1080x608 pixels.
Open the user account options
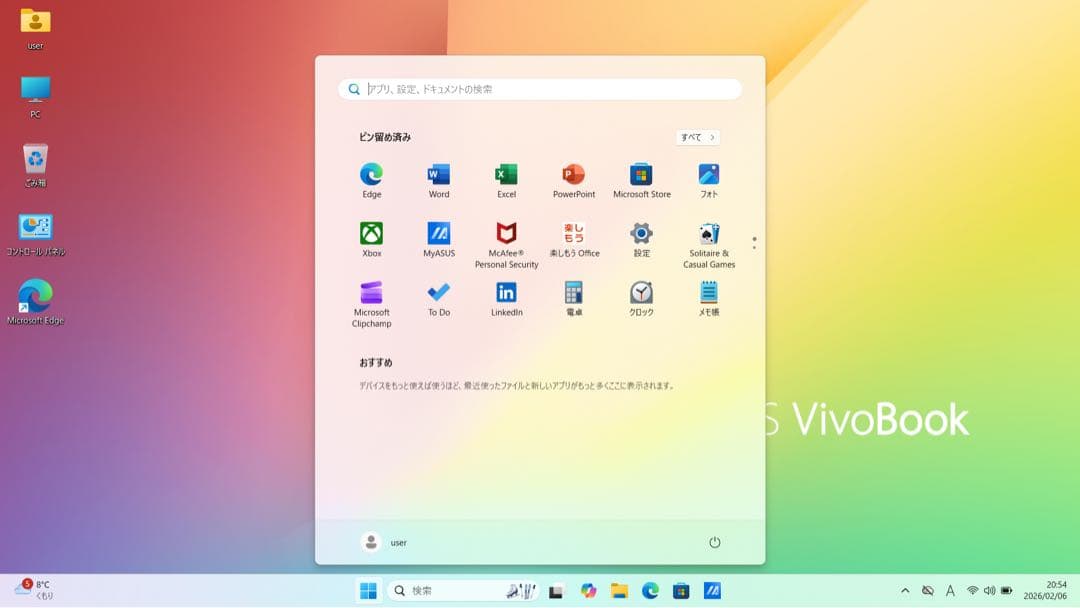(385, 542)
